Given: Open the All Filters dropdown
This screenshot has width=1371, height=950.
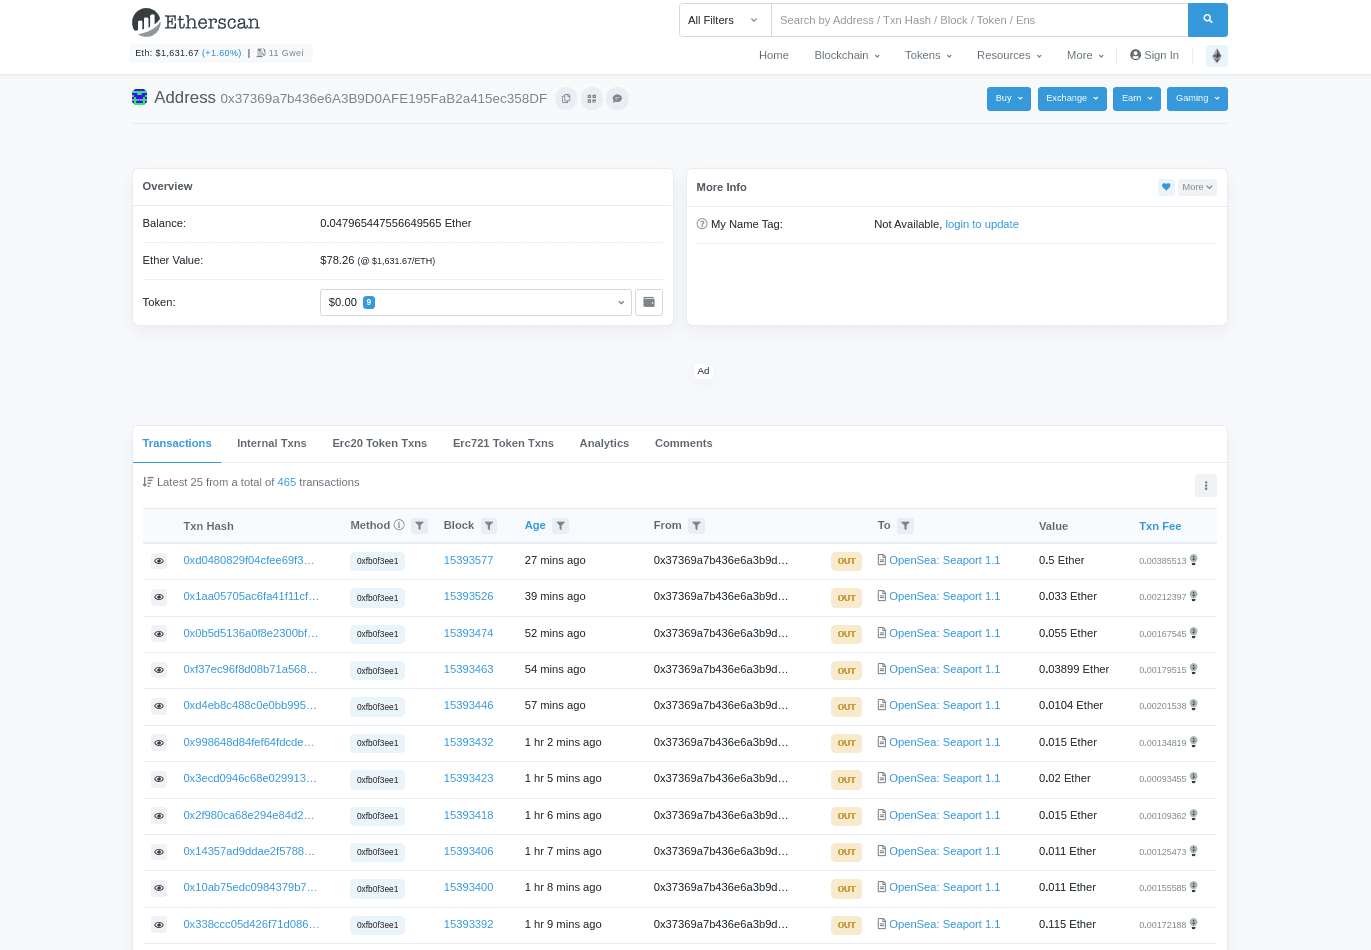Looking at the screenshot, I should click(725, 20).
